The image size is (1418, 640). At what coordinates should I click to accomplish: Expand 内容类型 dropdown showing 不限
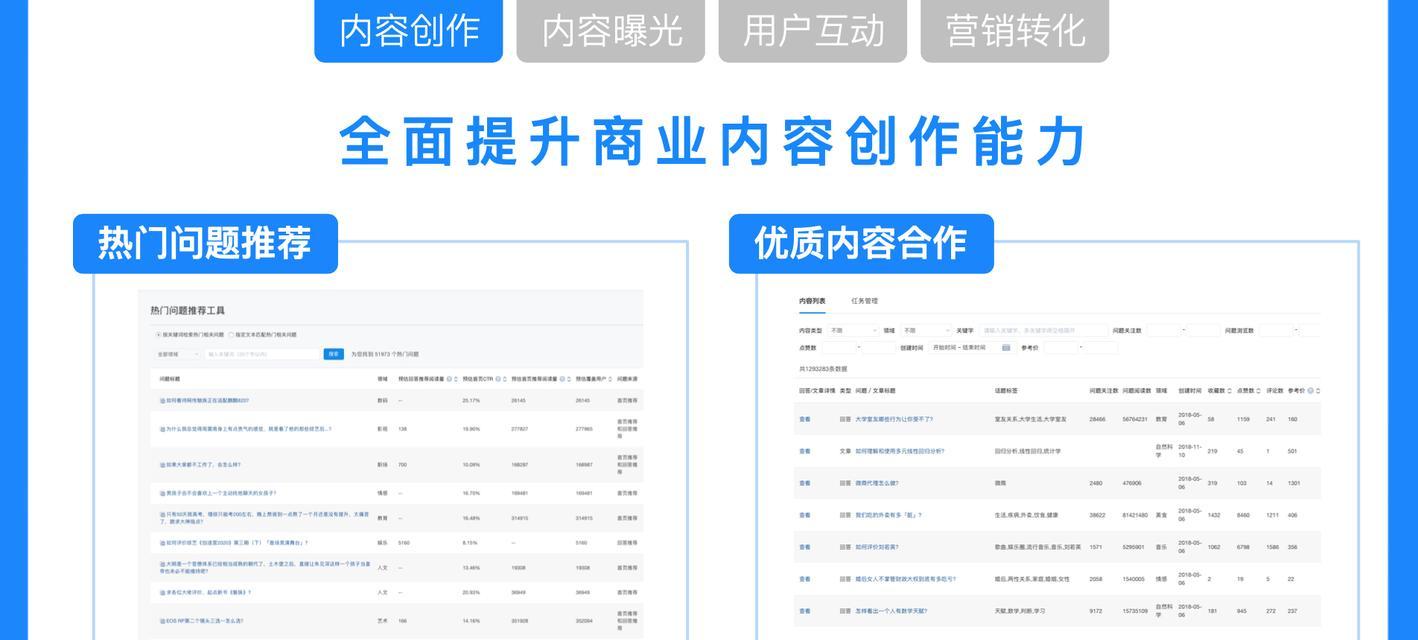click(853, 330)
